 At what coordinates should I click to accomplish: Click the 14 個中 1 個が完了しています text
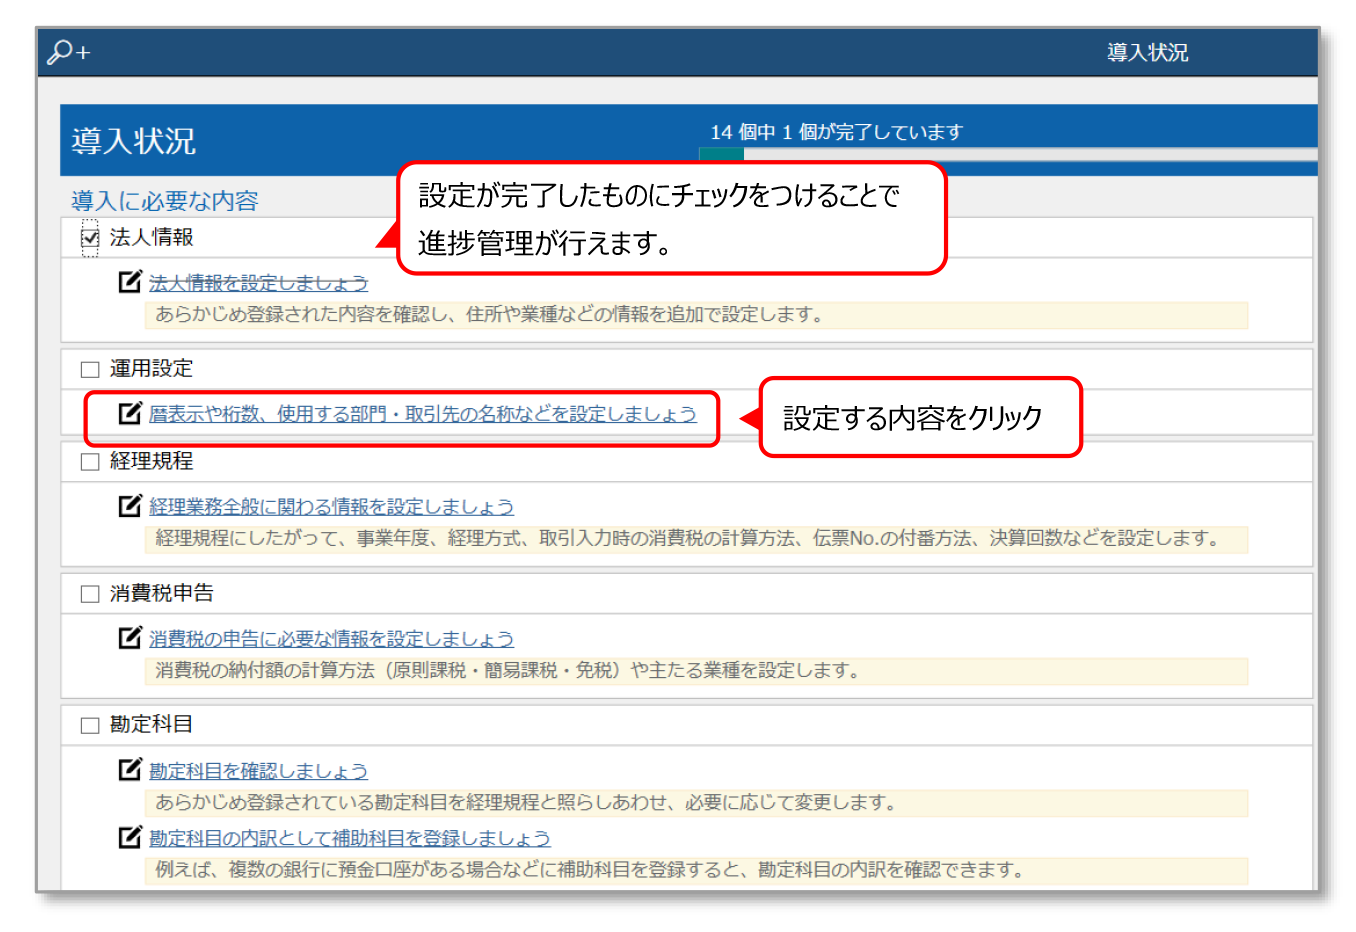(837, 132)
